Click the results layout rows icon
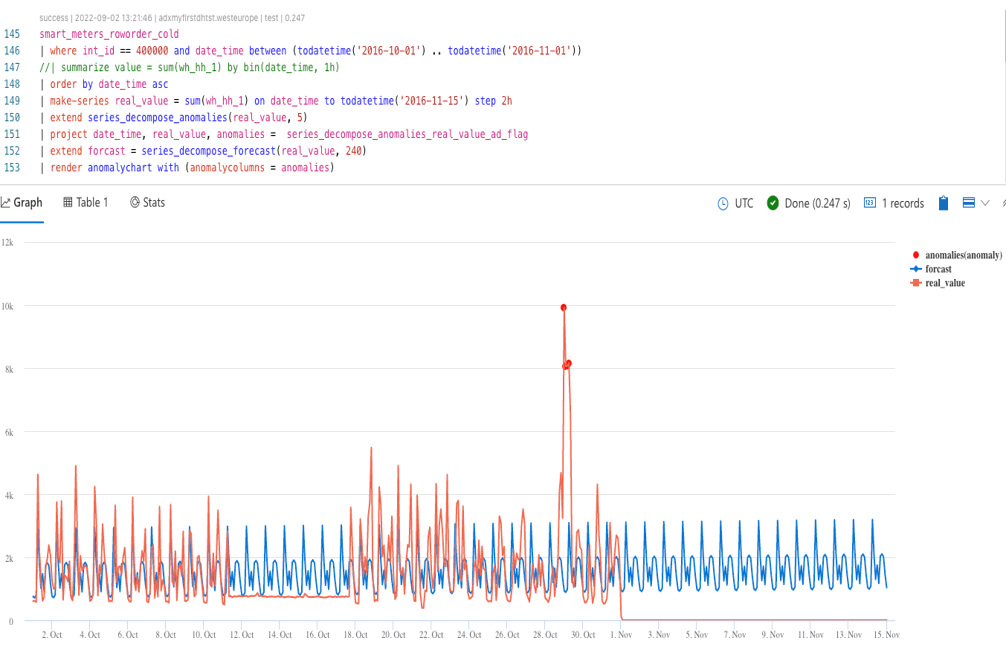Viewport: 1006px width, 649px height. click(969, 203)
